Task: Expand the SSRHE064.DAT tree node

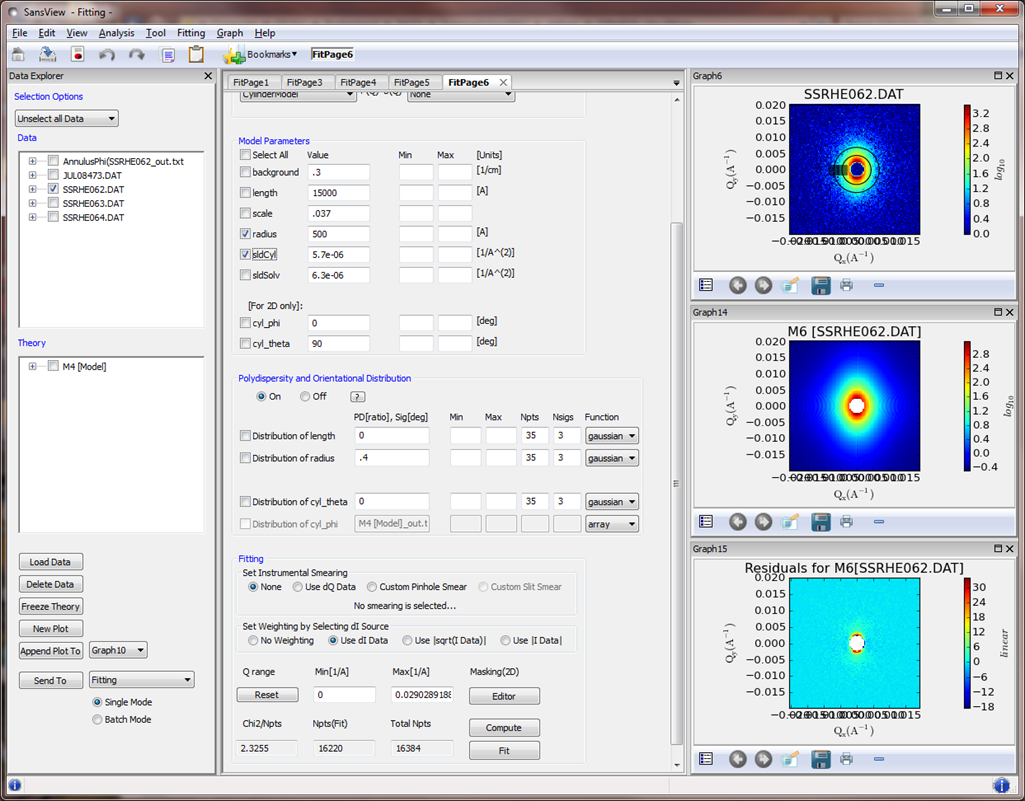Action: (32, 217)
